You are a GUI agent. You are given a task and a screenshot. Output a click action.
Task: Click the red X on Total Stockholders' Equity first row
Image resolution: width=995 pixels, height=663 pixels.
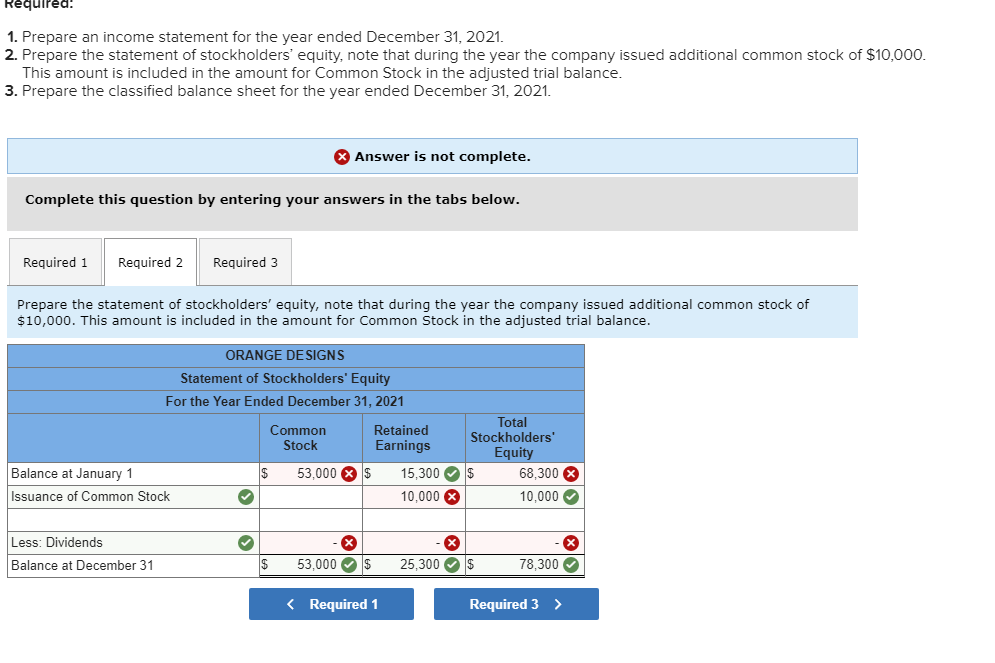pos(570,473)
